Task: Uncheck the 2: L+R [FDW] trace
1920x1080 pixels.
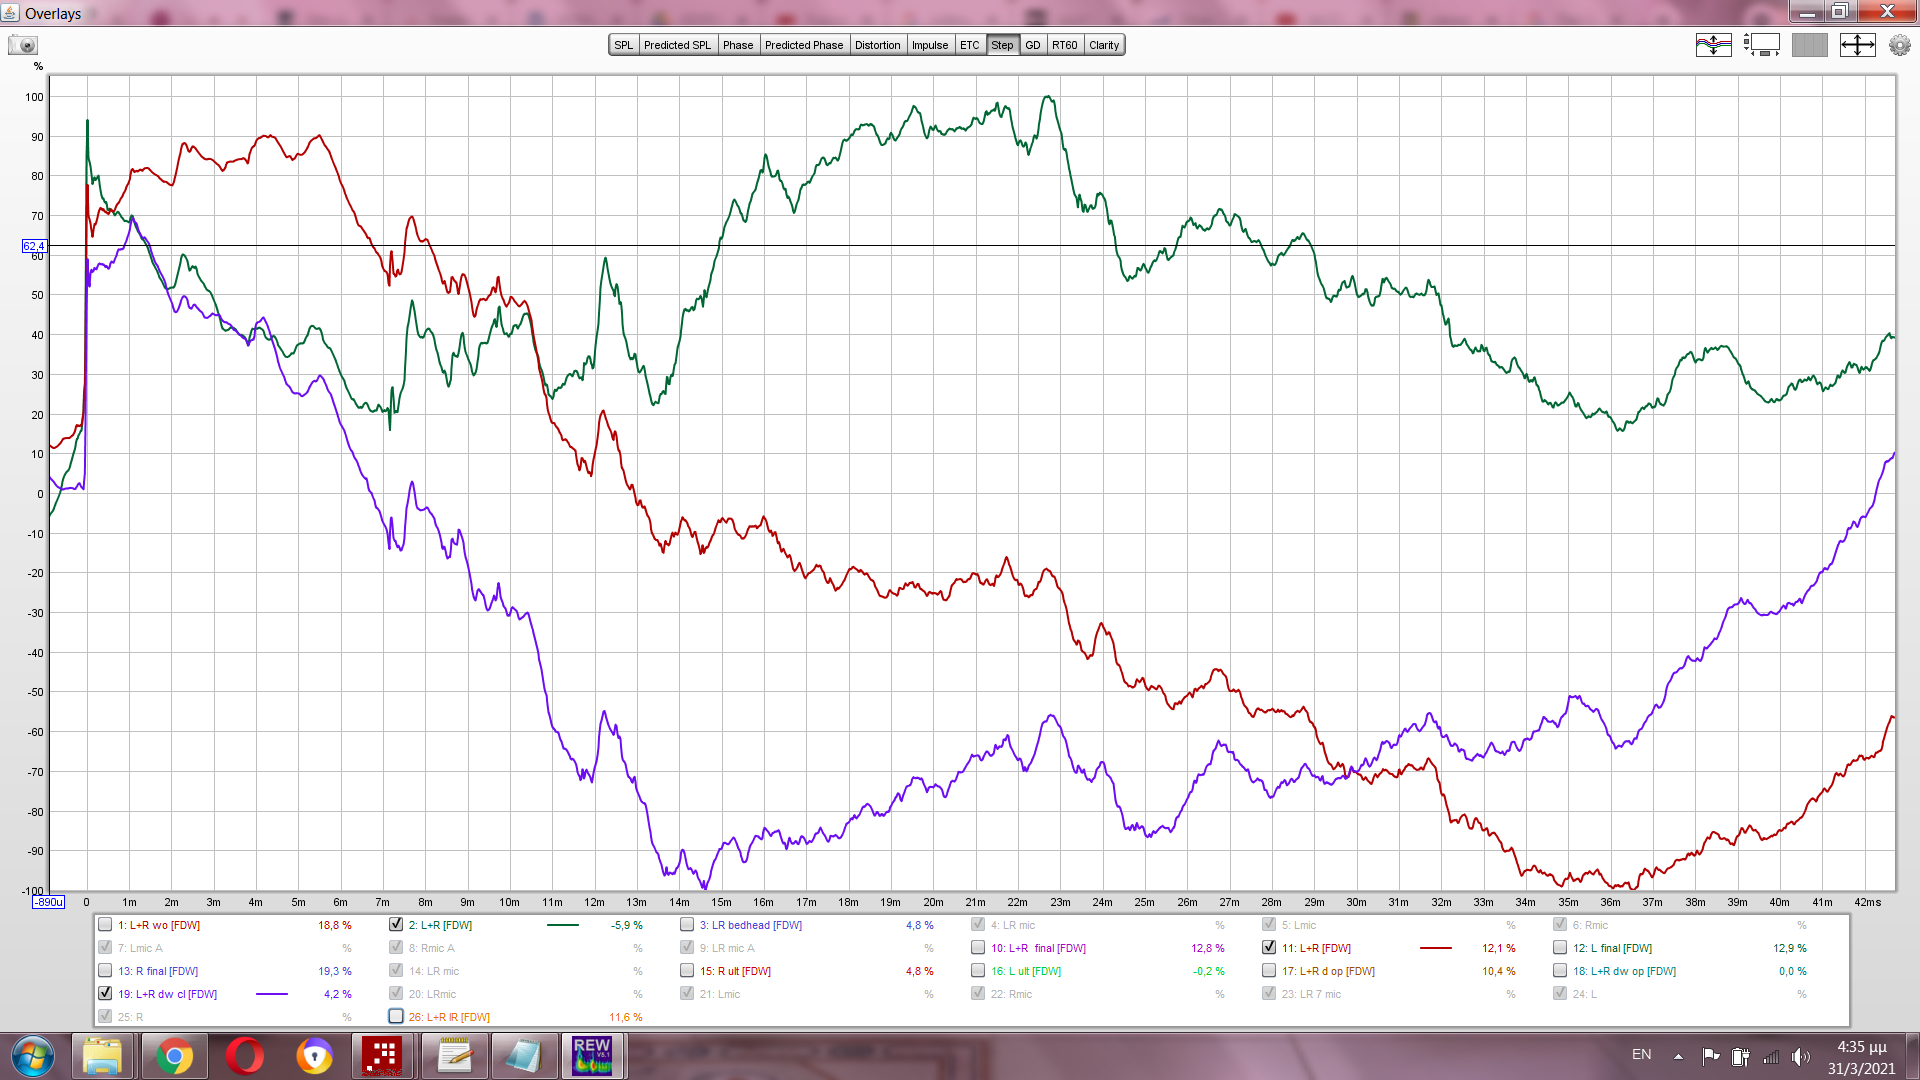Action: (396, 925)
